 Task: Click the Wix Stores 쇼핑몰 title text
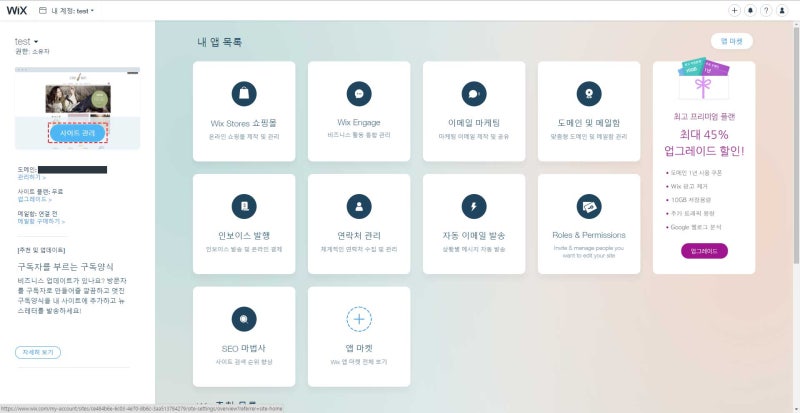tap(244, 124)
